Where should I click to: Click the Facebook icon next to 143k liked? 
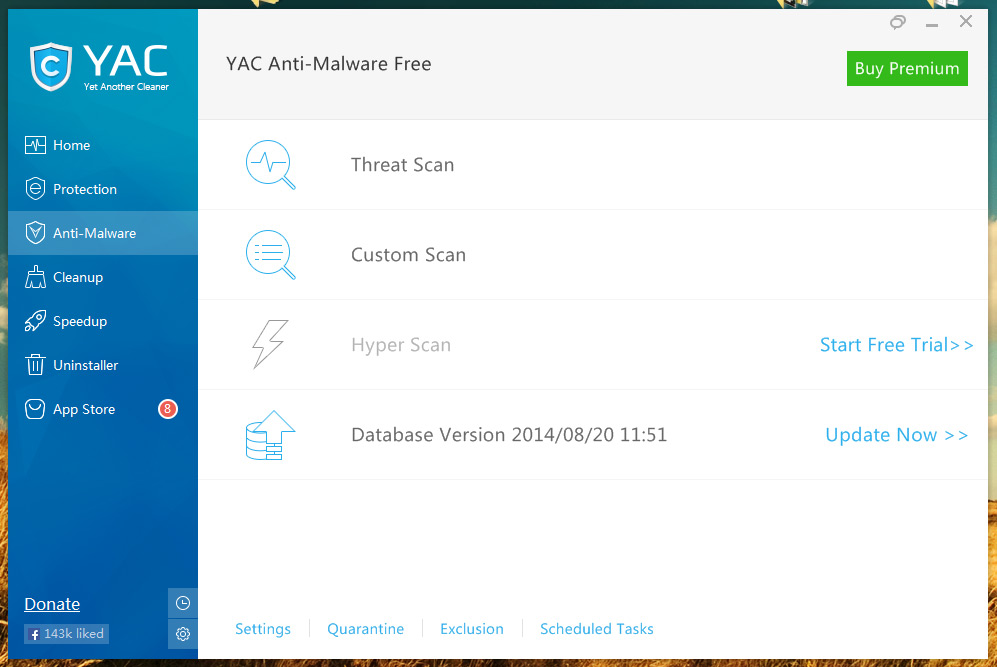[x=34, y=634]
